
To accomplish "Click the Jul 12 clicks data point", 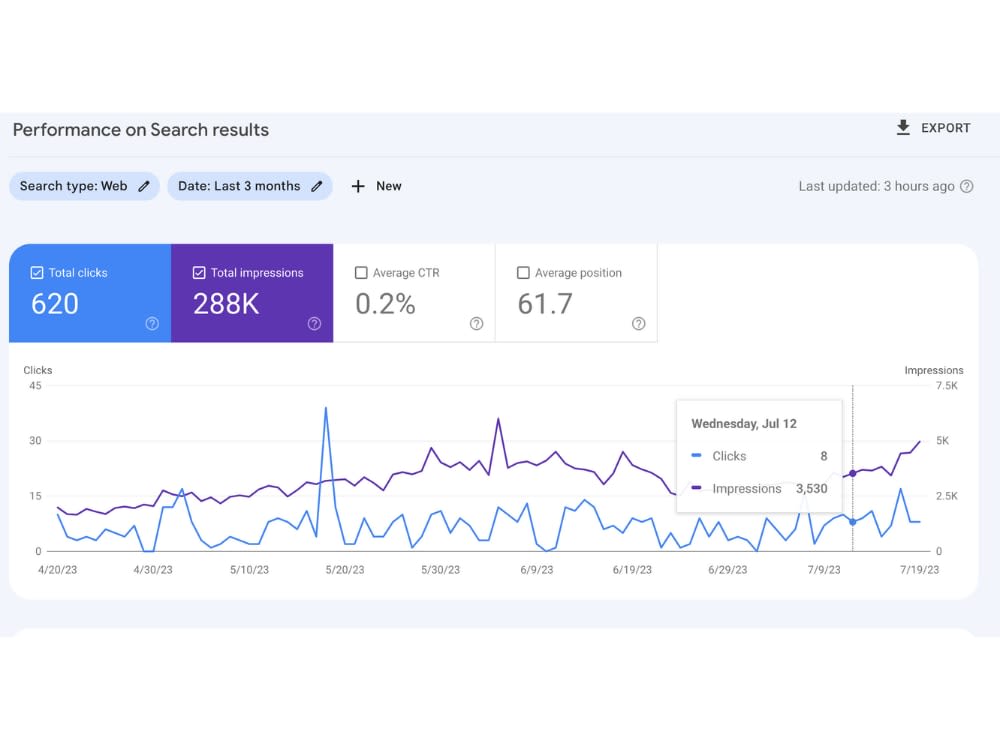I will click(853, 522).
